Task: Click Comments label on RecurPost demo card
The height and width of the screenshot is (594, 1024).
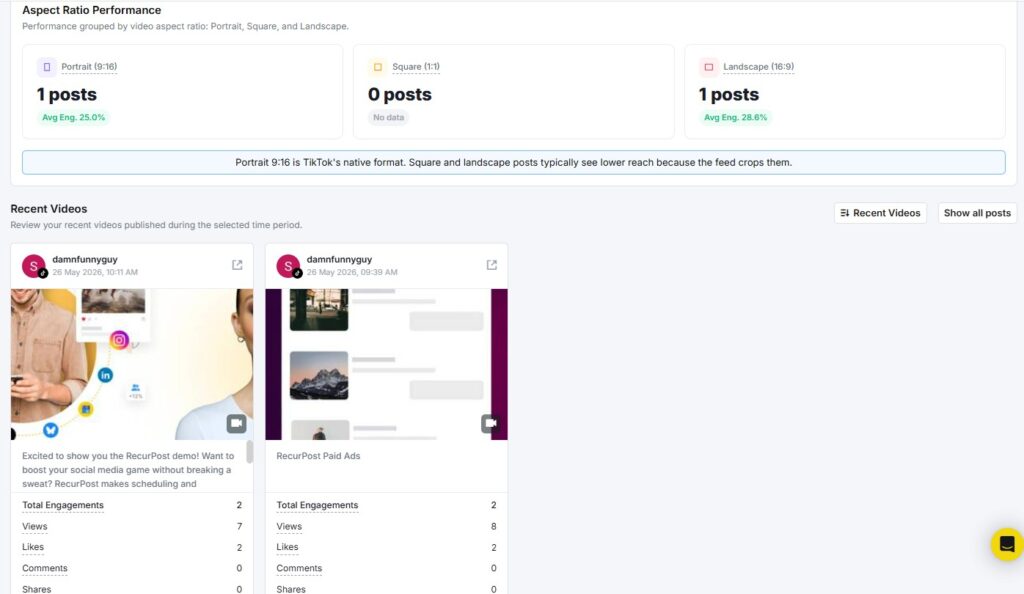Action: point(44,568)
